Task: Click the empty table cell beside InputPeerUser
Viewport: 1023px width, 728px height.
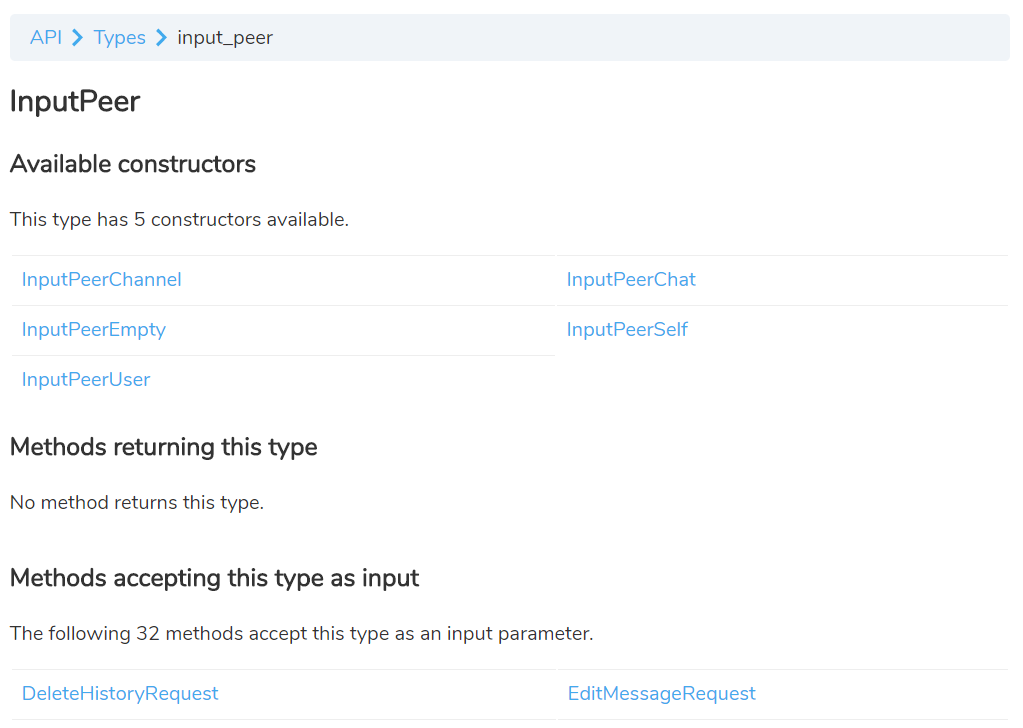Action: point(782,380)
